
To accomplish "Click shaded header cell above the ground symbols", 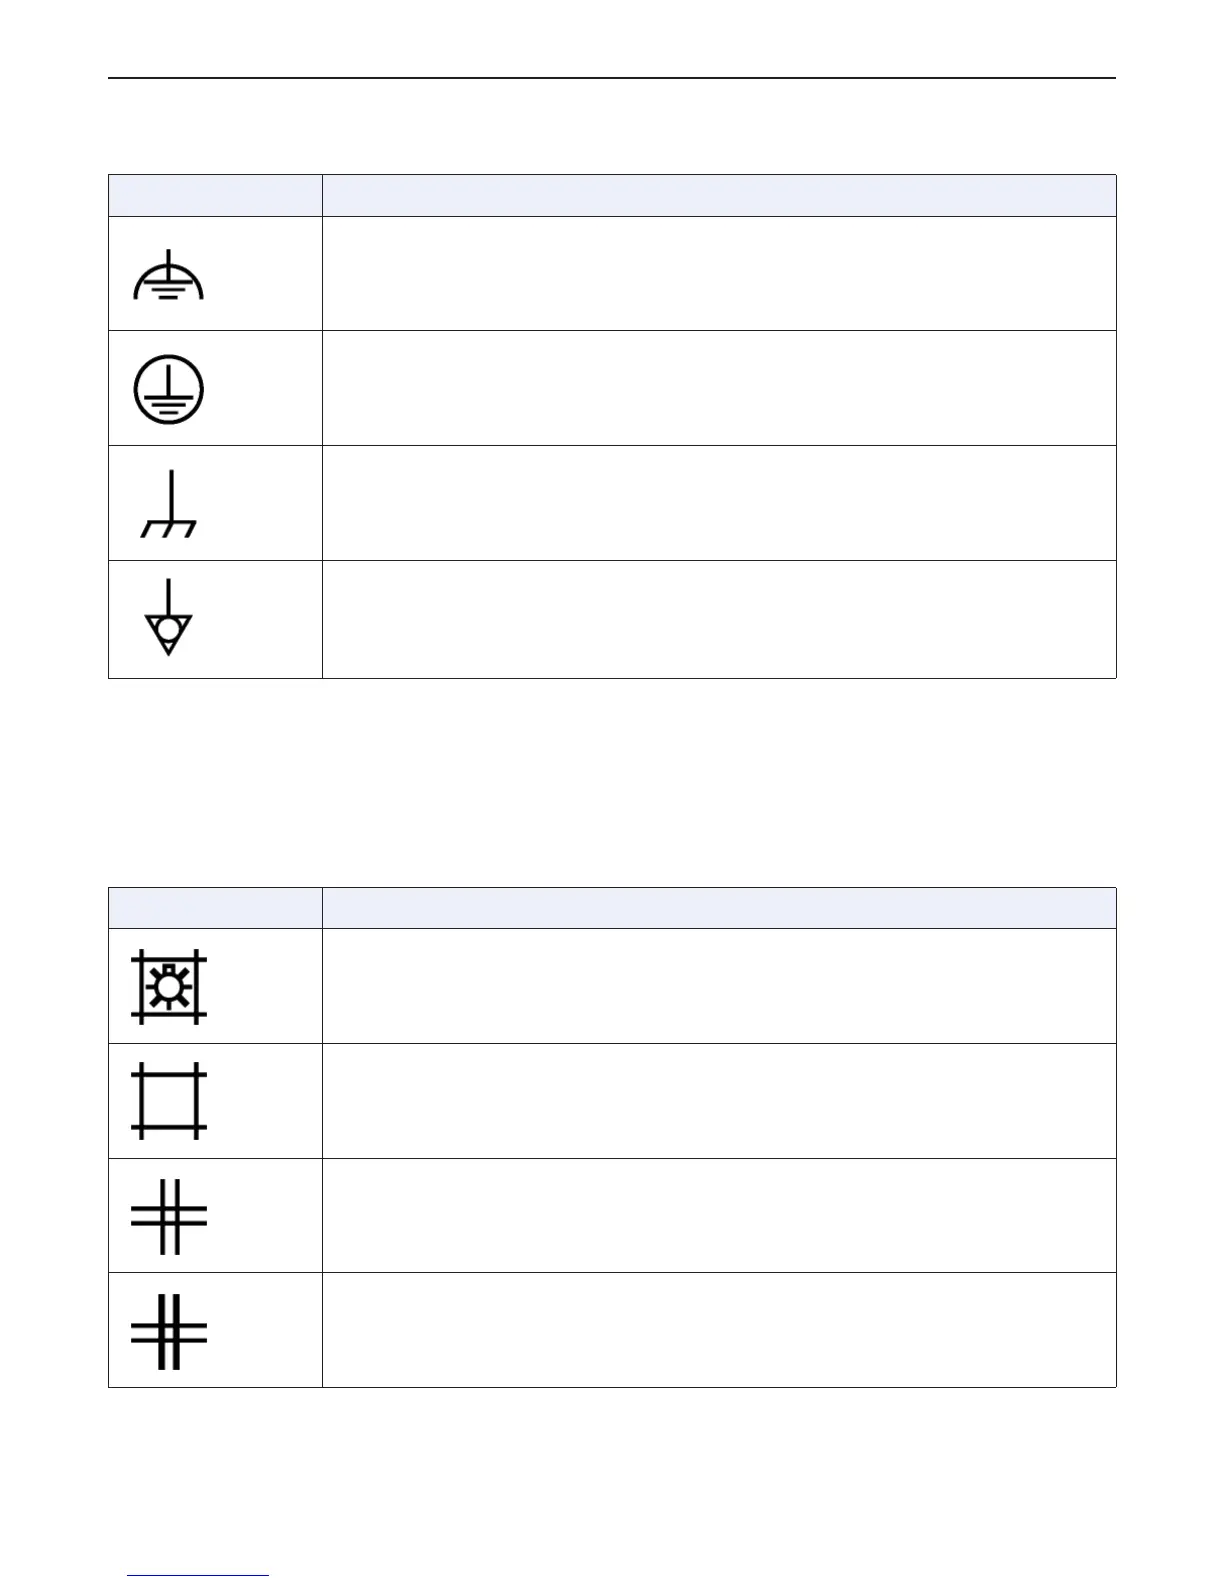I will point(215,196).
